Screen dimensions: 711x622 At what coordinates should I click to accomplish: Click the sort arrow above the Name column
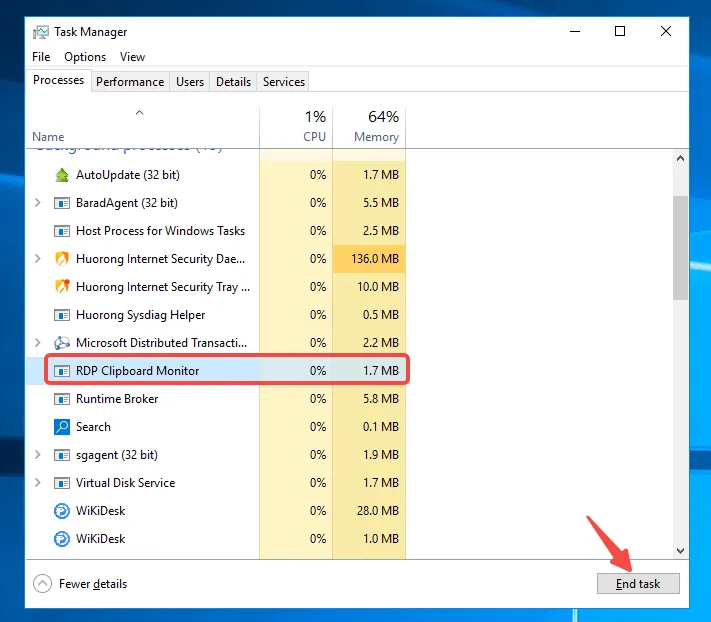tap(140, 112)
